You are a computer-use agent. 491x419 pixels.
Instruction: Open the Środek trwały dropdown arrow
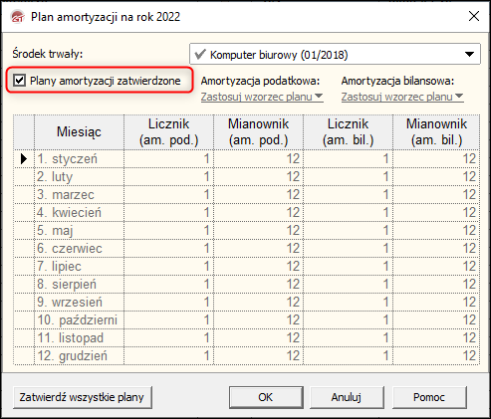pyautogui.click(x=469, y=54)
